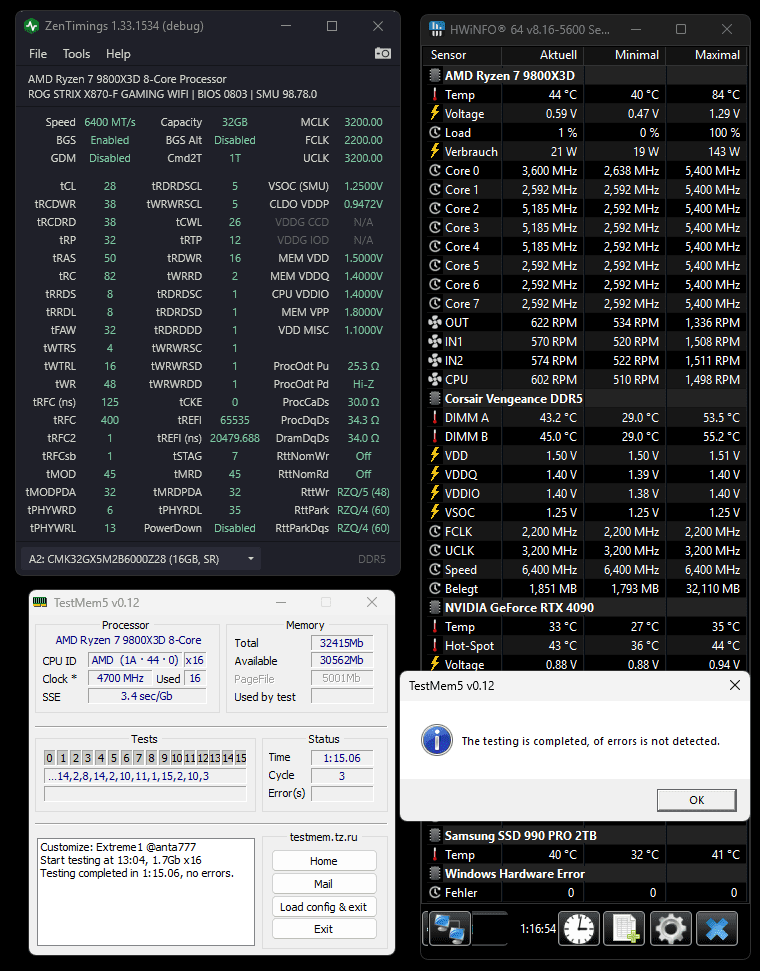Click the ZenTimings app icon in its title bar
This screenshot has width=760, height=971.
click(x=32, y=26)
